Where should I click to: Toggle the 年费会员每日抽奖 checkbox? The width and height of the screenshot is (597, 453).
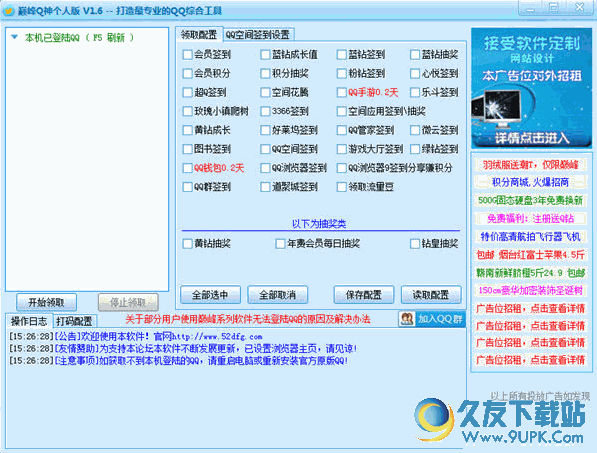(280, 244)
